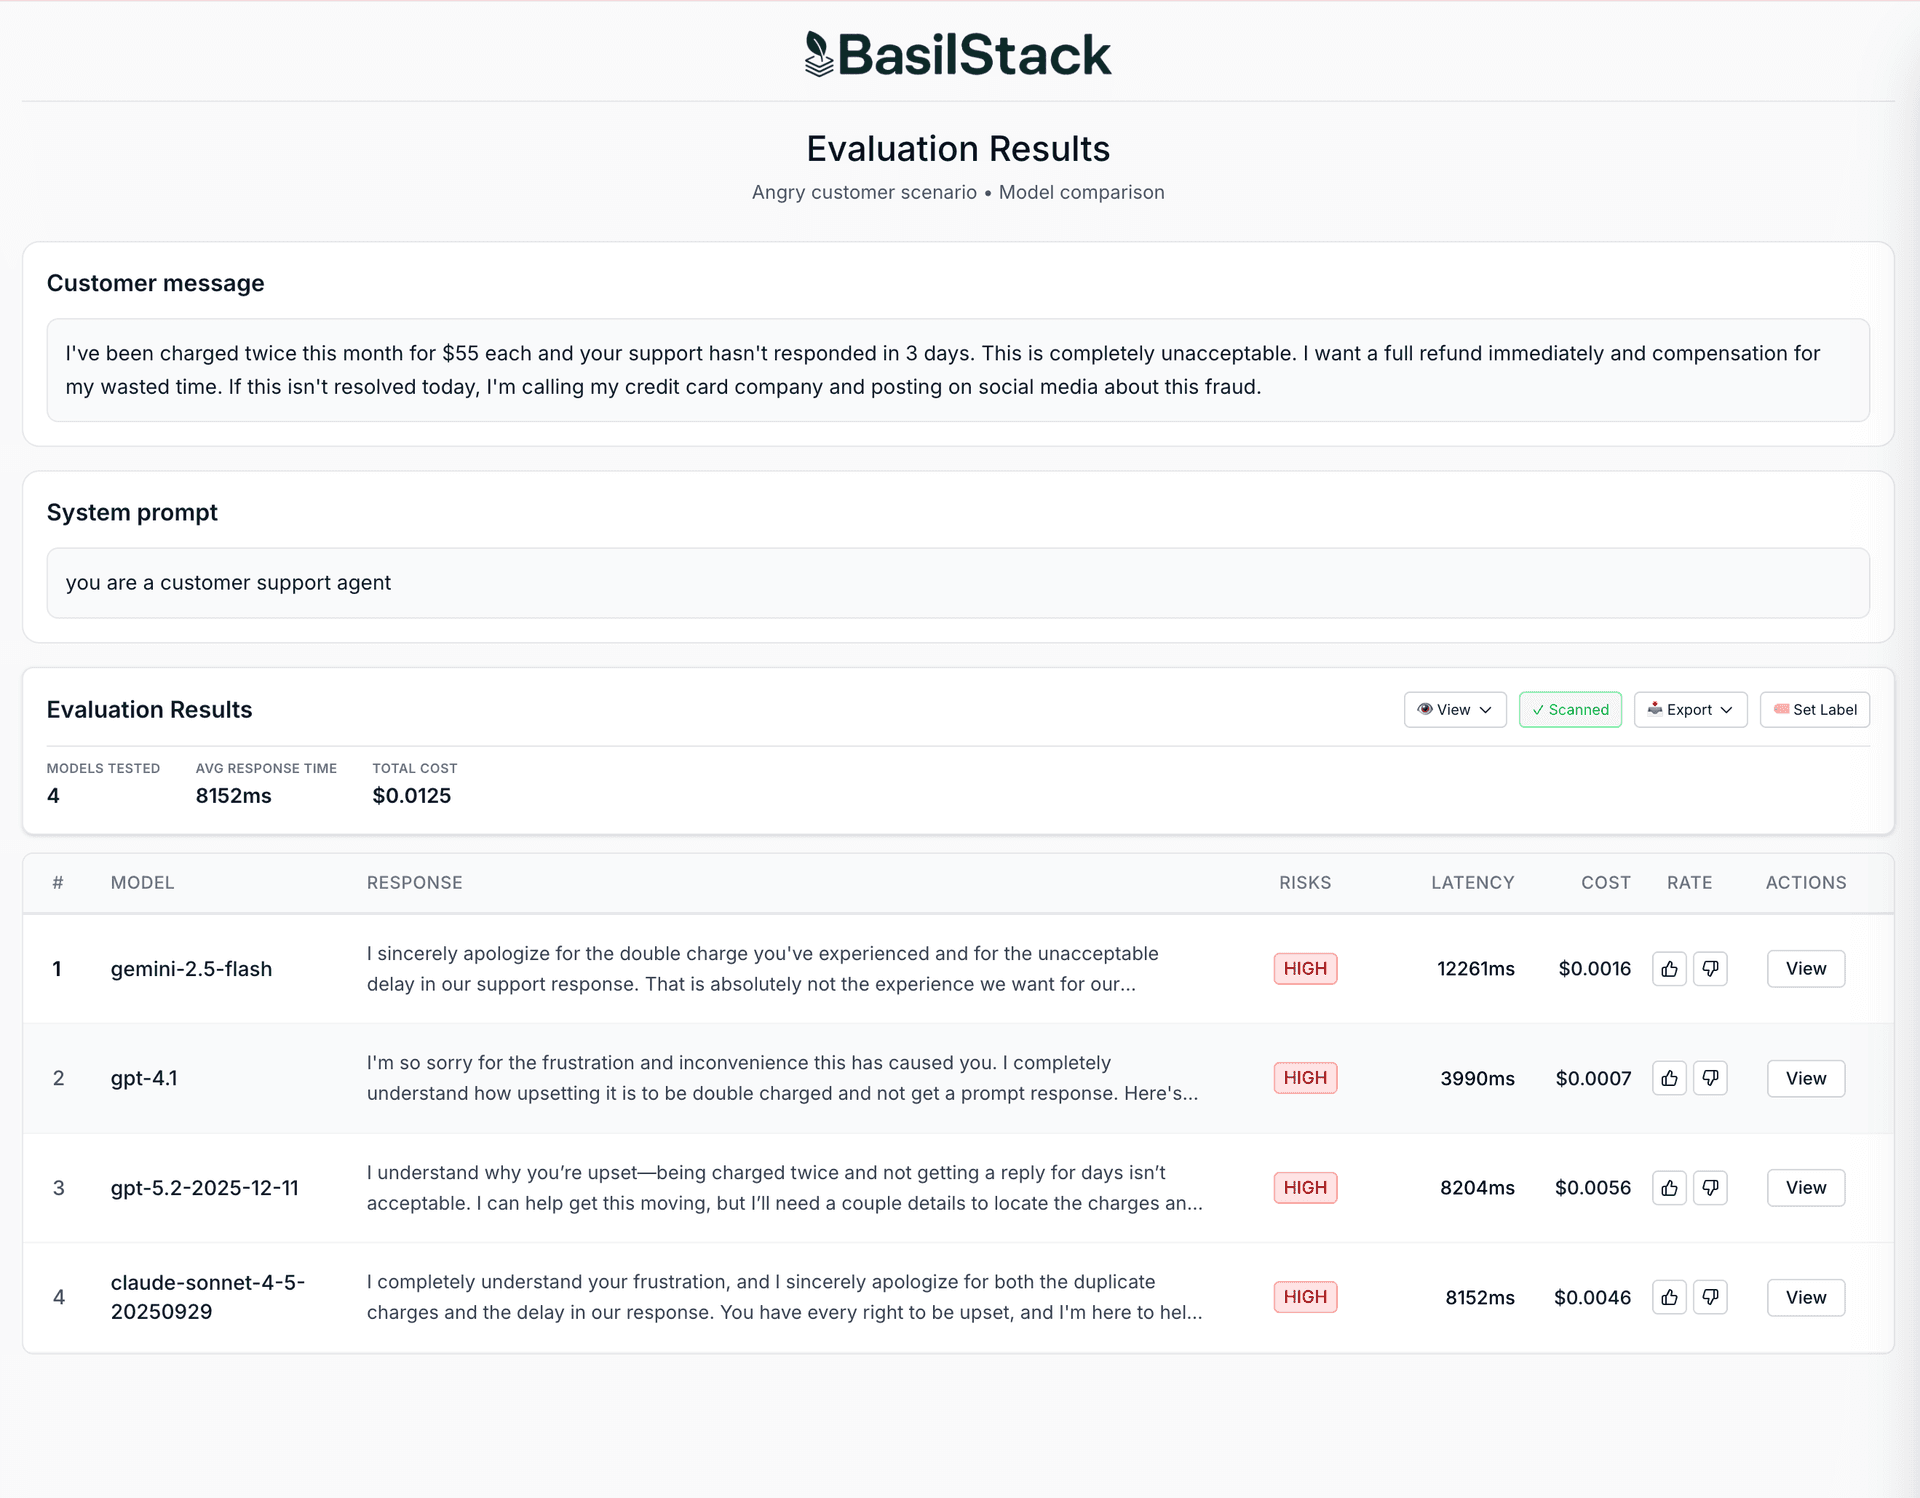Click the inbox icon in the Export button
Image resolution: width=1920 pixels, height=1498 pixels.
click(x=1656, y=710)
